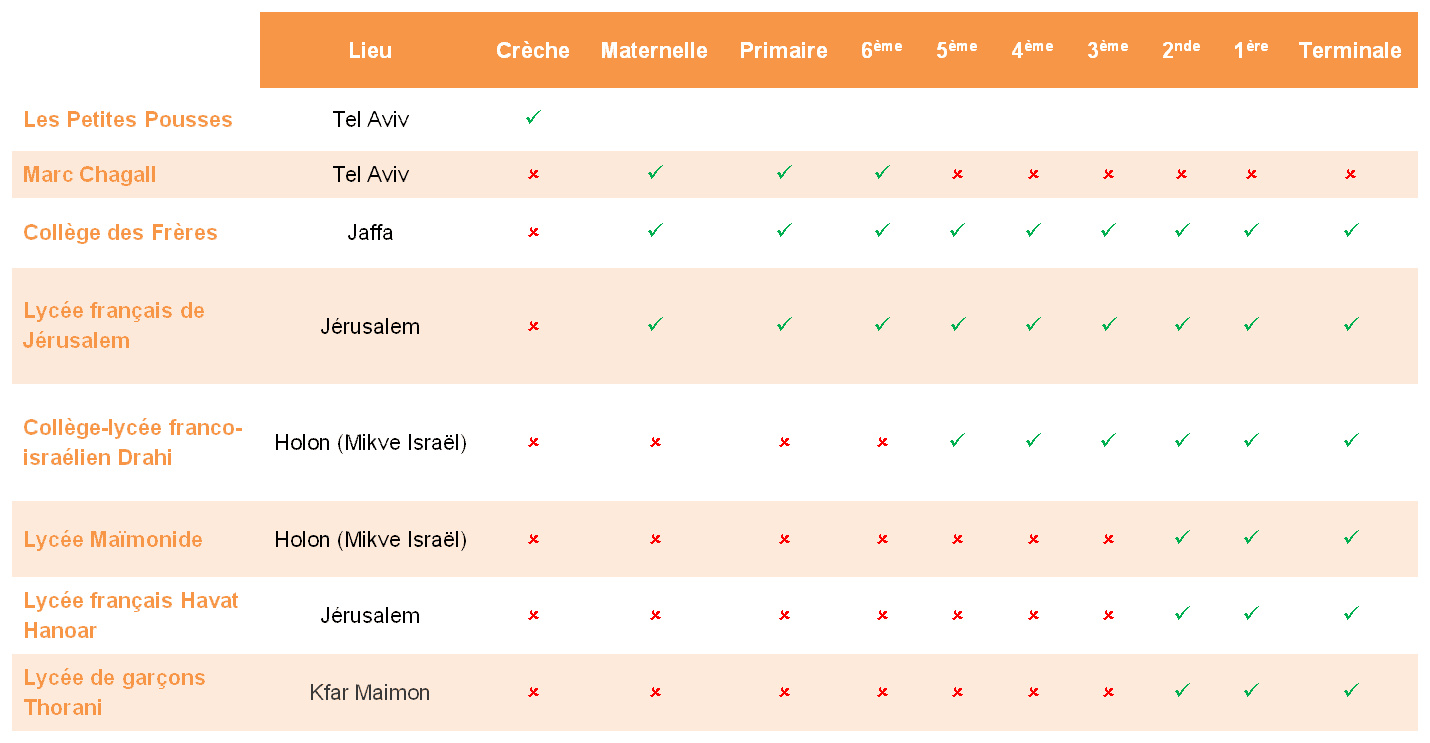The width and height of the screenshot is (1430, 743).
Task: Click Marc Chagall's Maternelle green checkmark
Action: click(655, 173)
